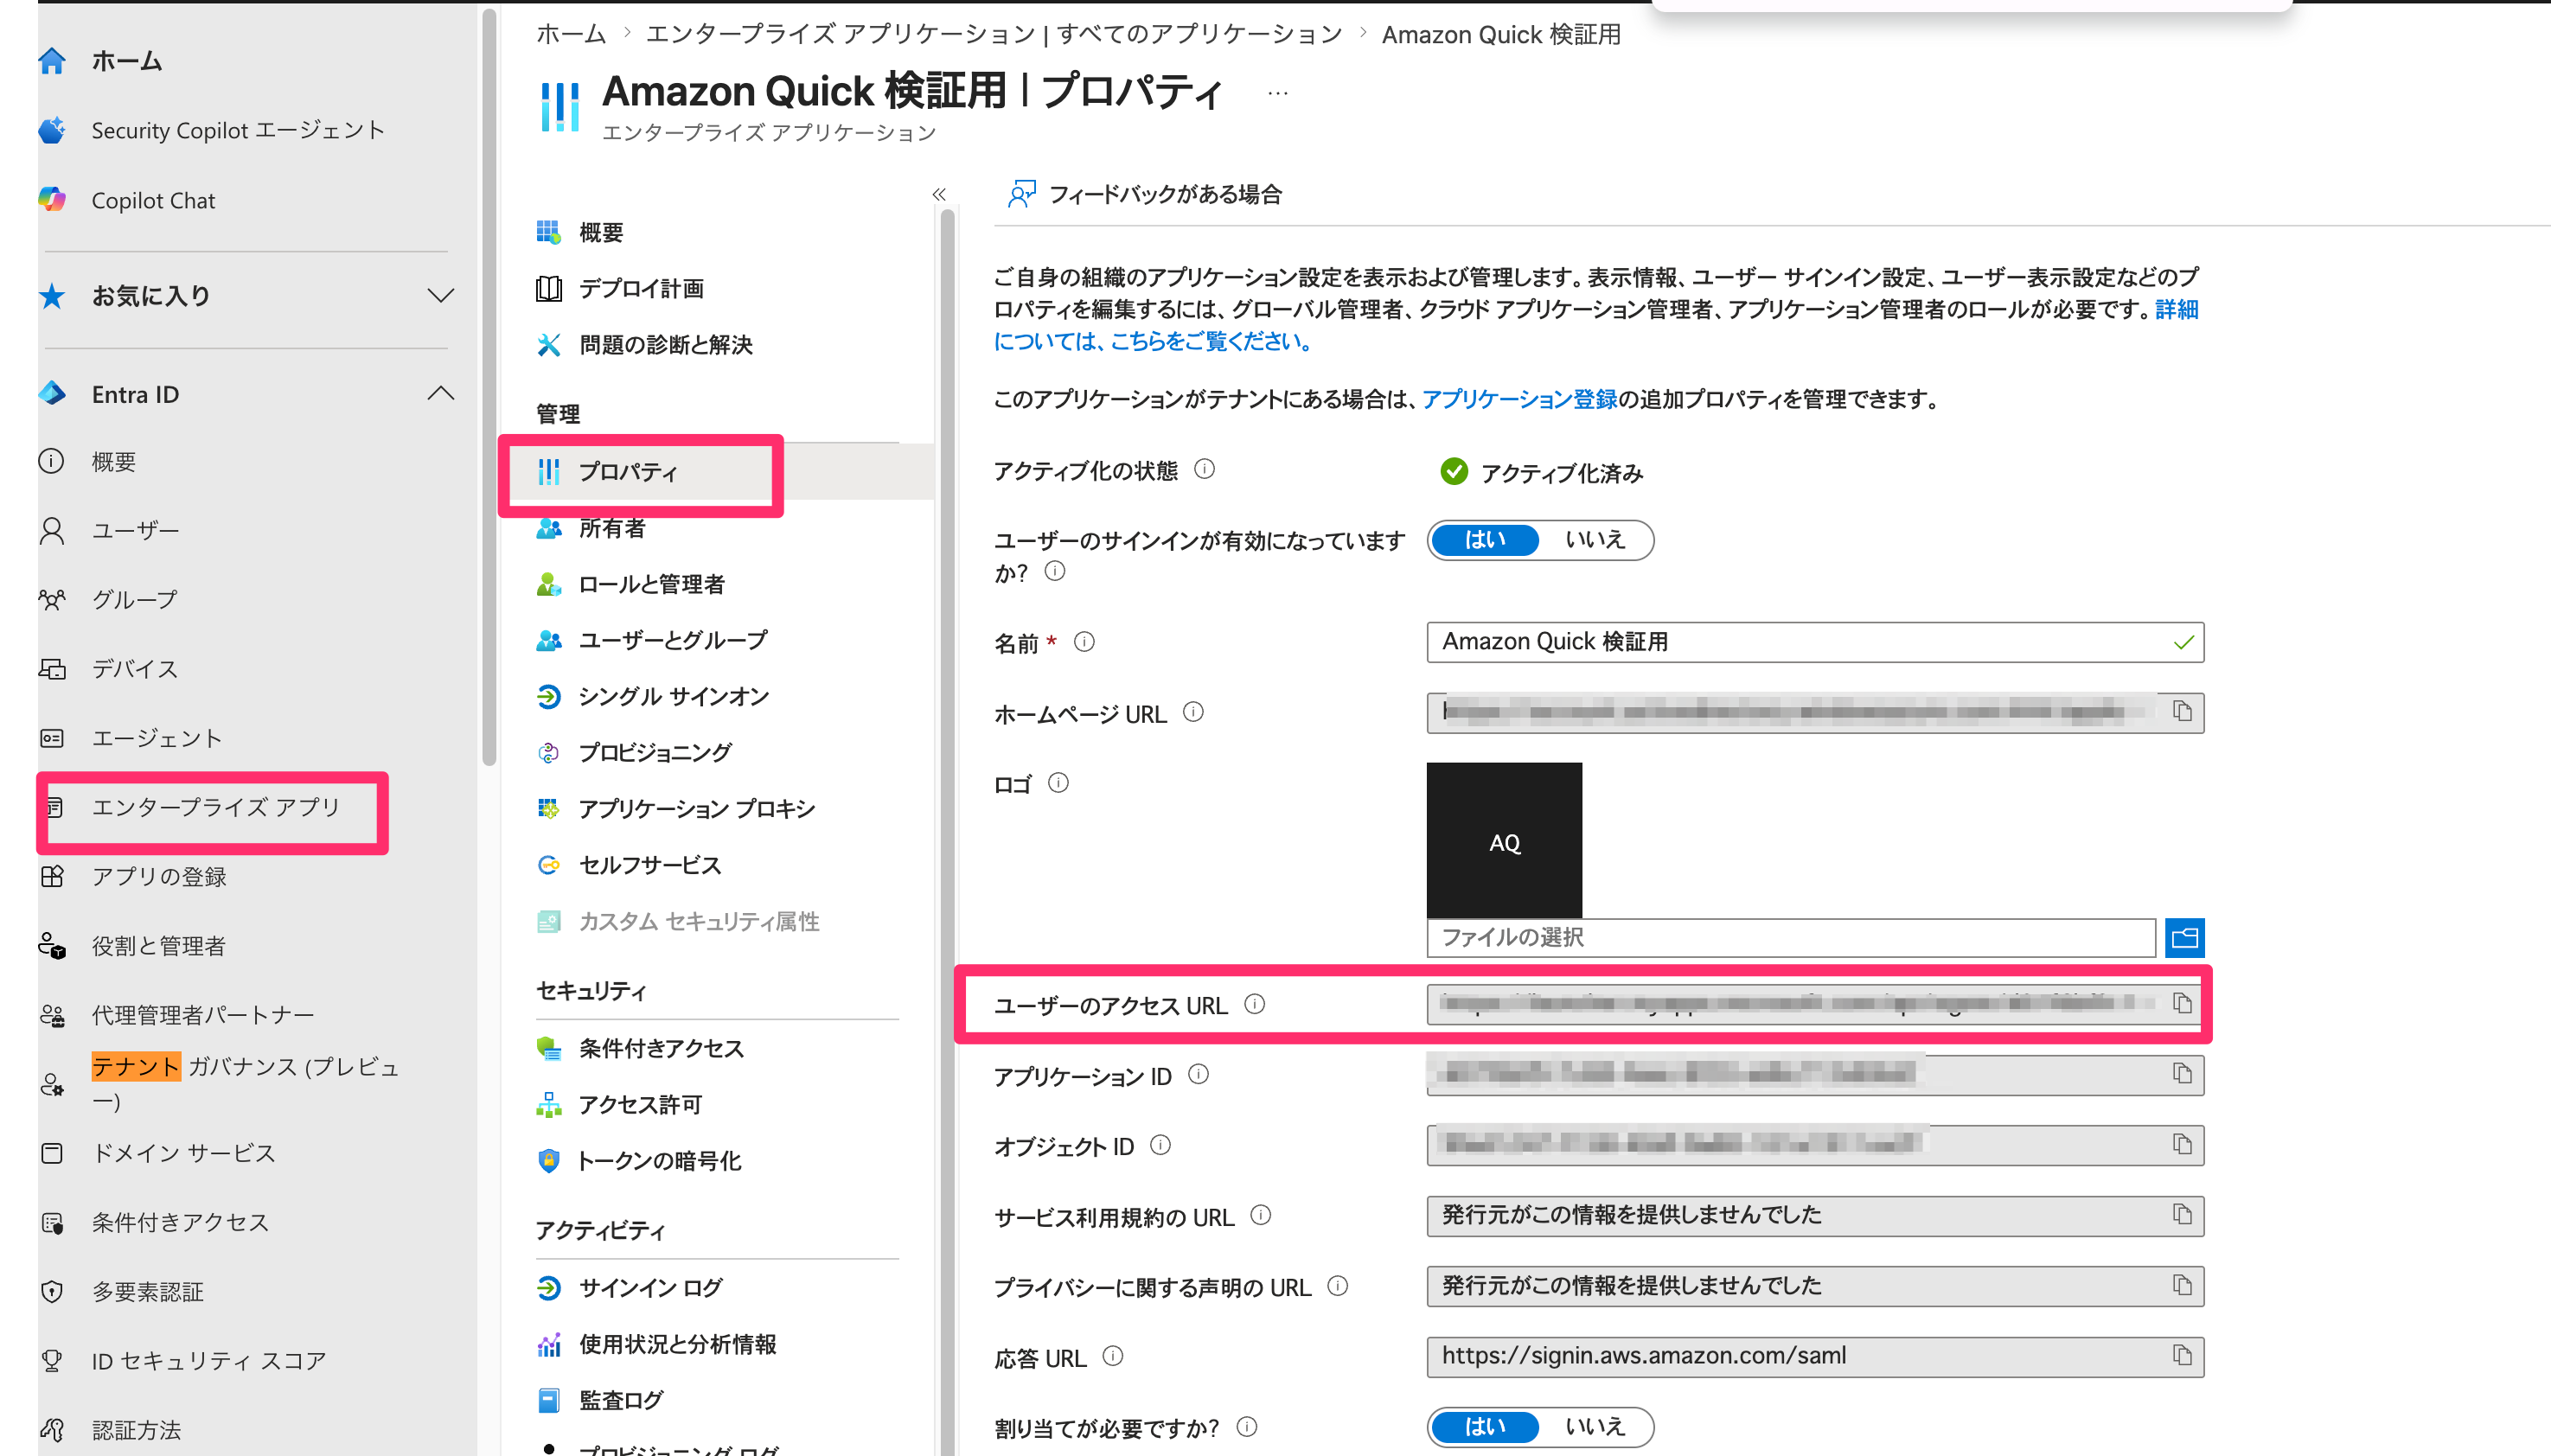Open アクセス許可 menu item
Viewport: 2551px width, 1456px height.
pyautogui.click(x=640, y=1104)
